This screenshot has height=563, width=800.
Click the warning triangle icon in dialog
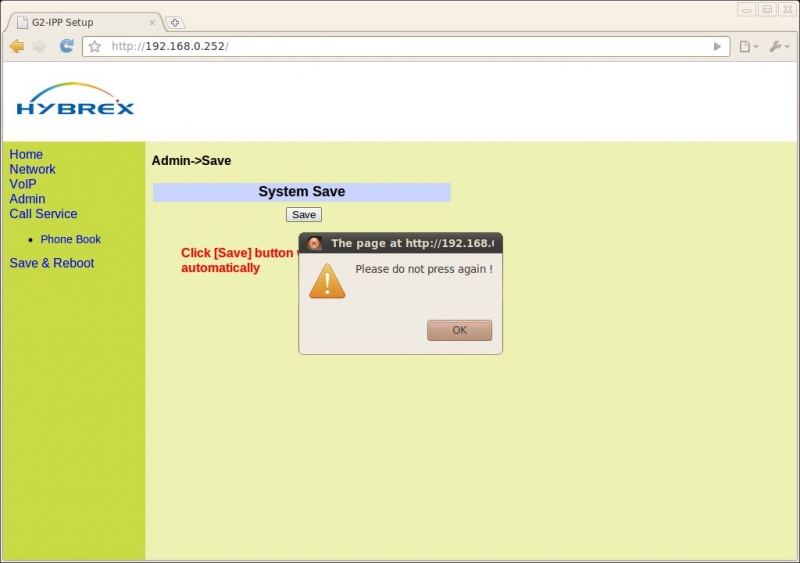(327, 281)
